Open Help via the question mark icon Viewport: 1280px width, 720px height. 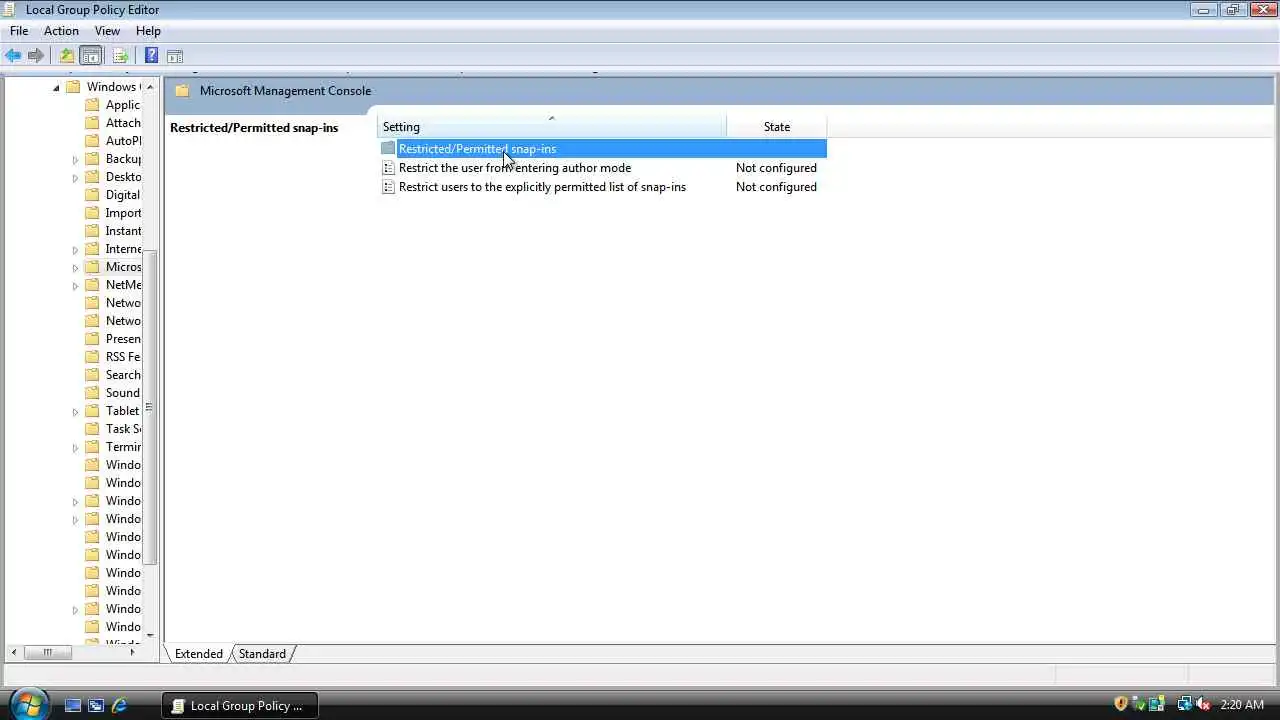pyautogui.click(x=151, y=56)
